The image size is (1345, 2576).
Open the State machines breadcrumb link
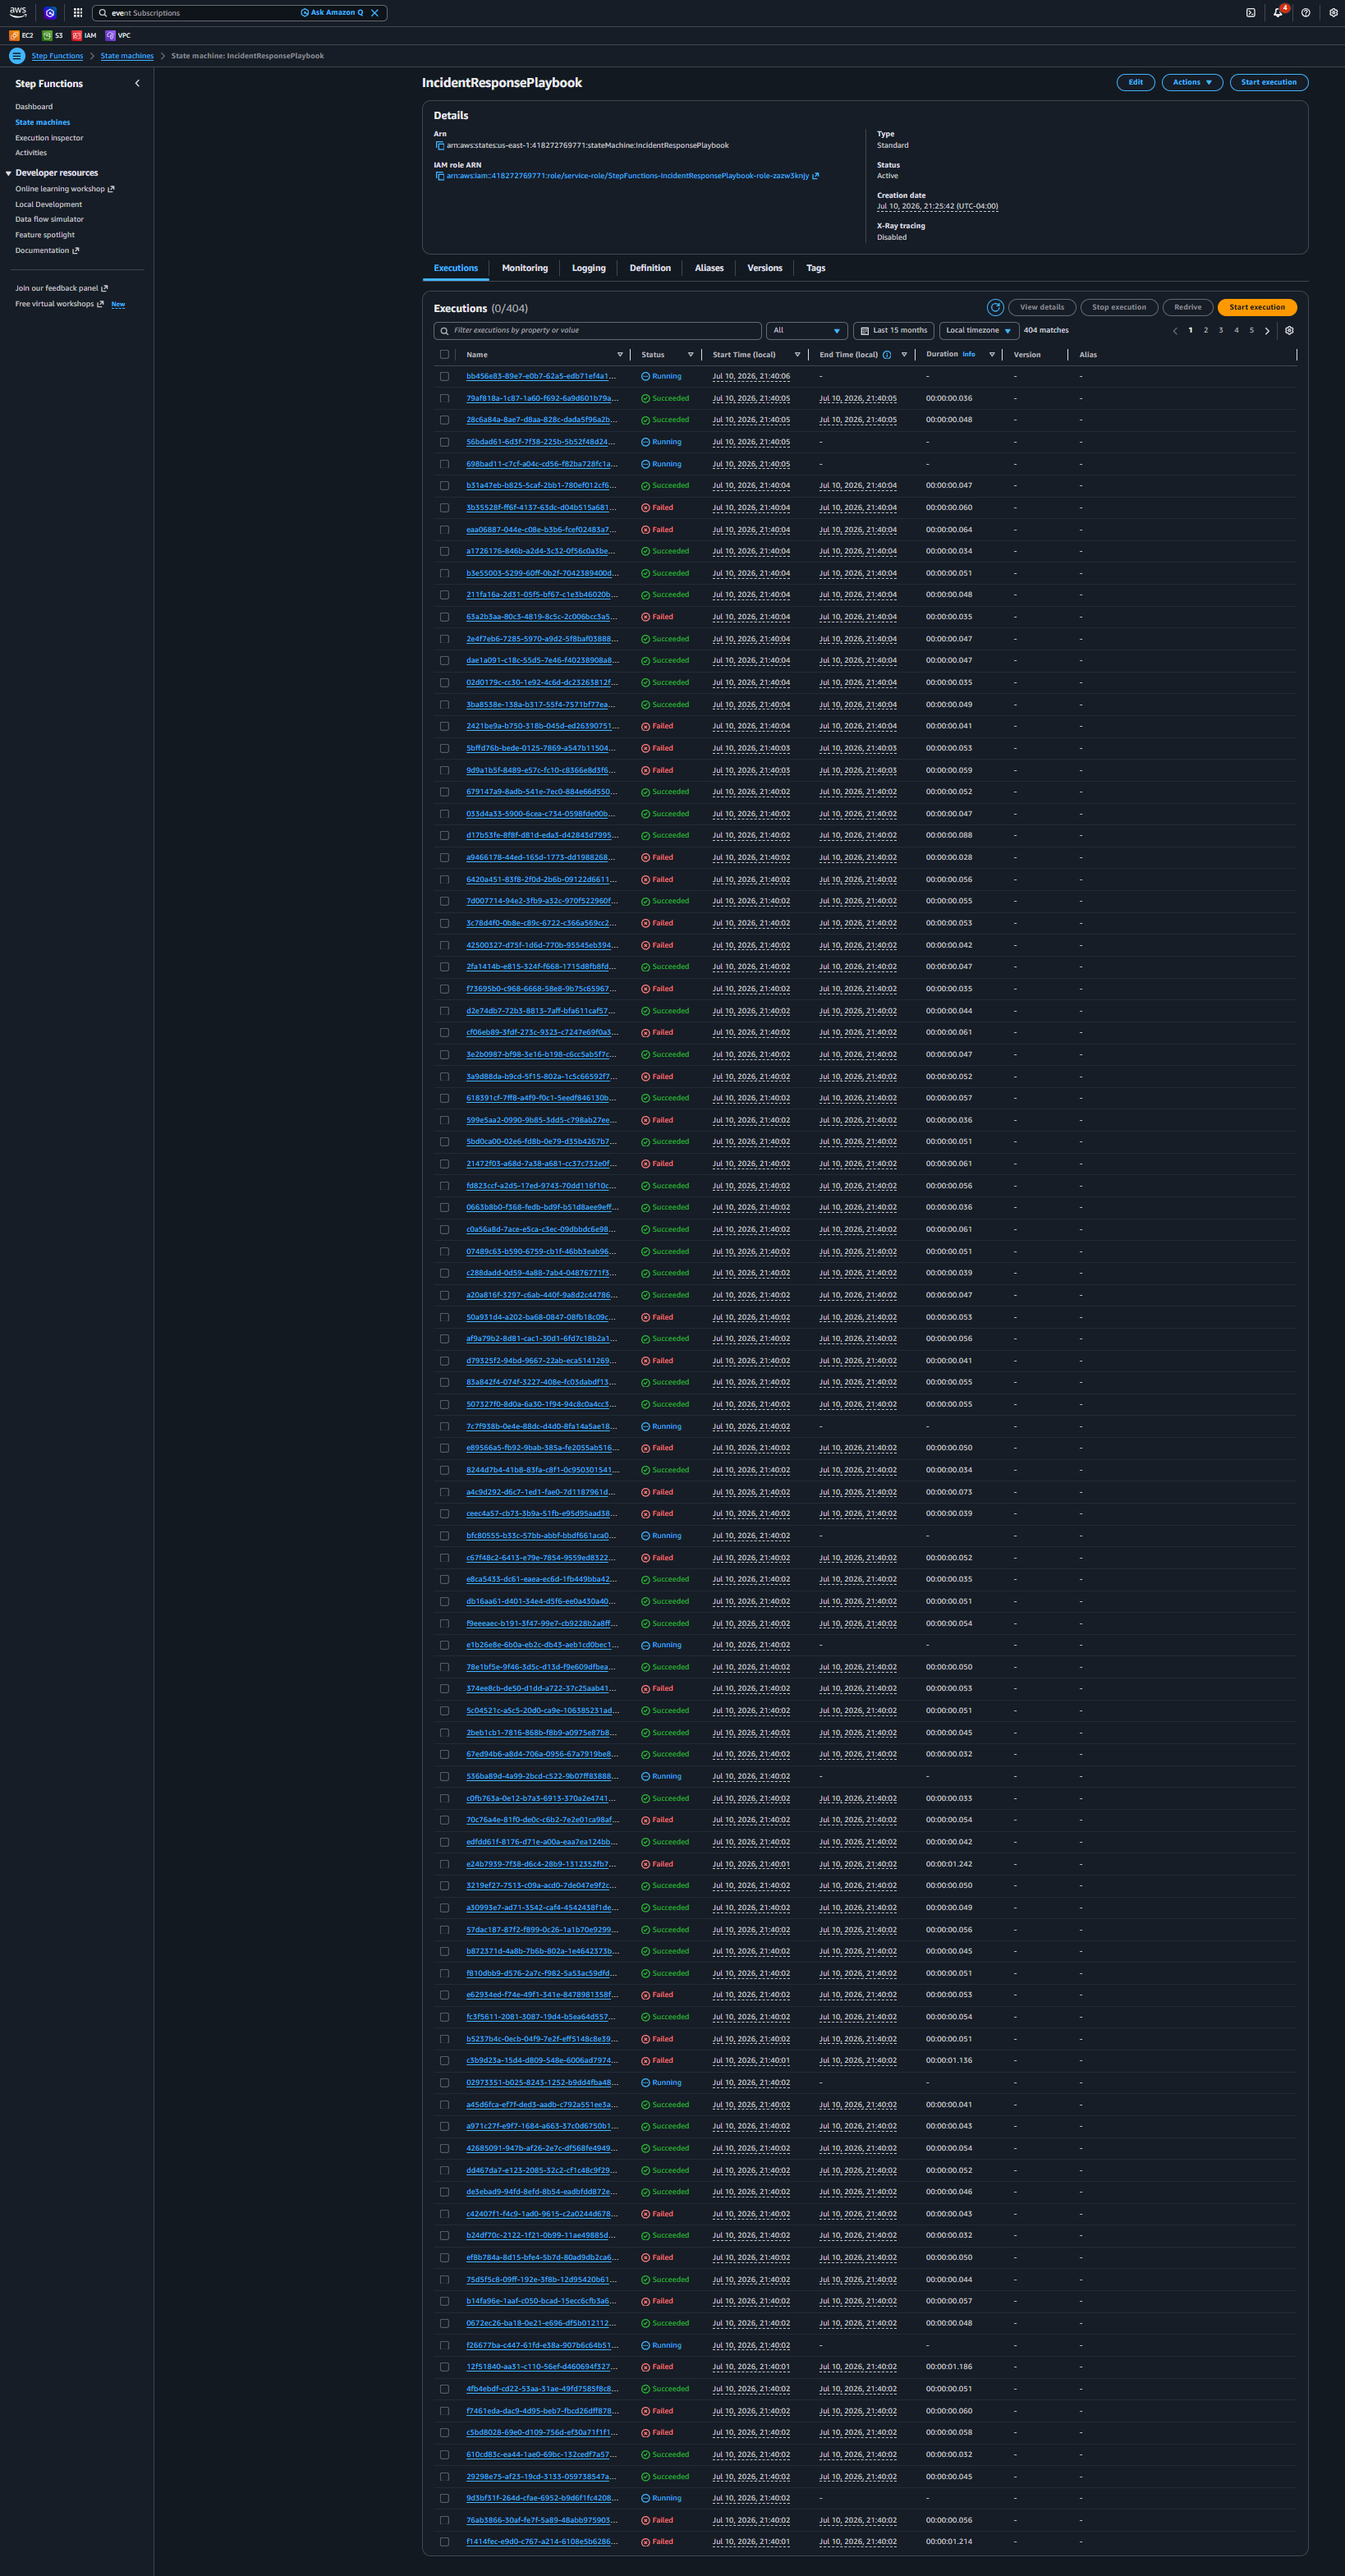(127, 56)
